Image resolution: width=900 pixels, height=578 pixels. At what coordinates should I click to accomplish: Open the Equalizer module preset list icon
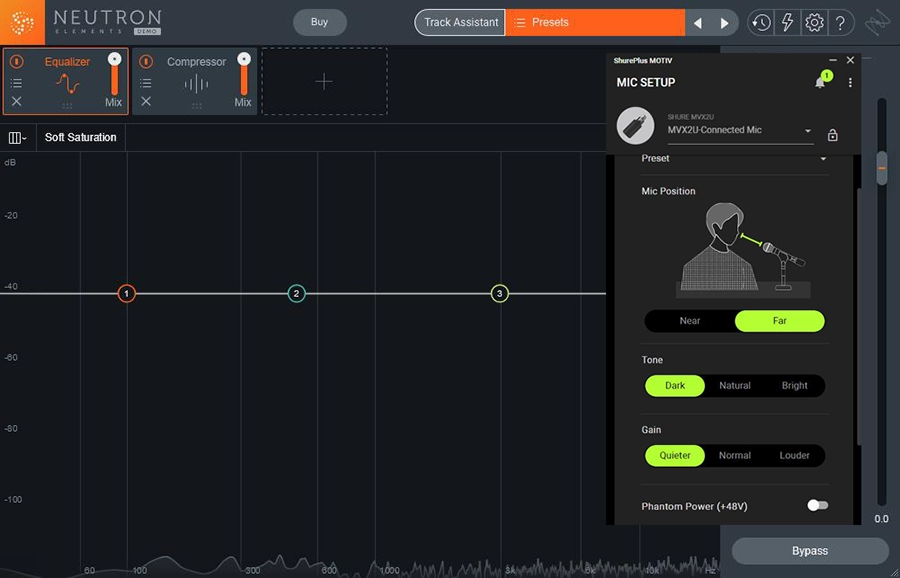pyautogui.click(x=16, y=83)
